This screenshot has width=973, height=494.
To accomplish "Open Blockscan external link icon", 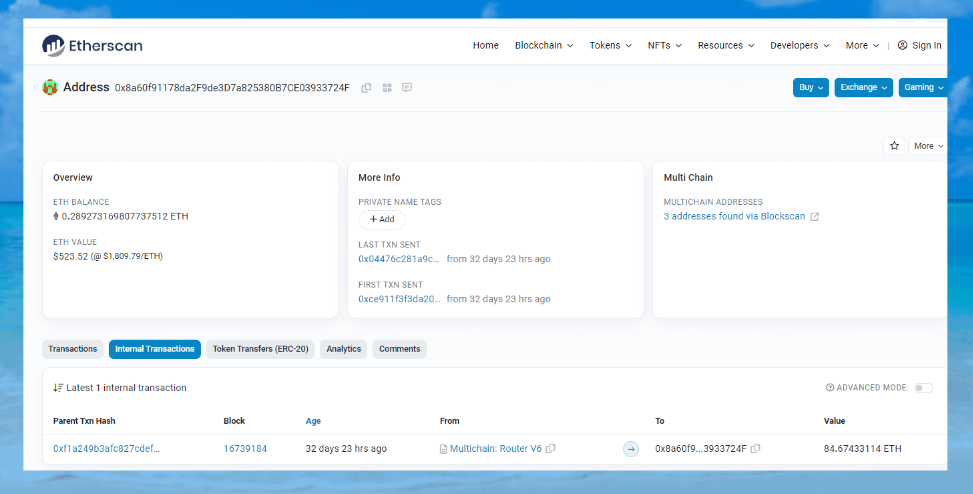I will [814, 217].
